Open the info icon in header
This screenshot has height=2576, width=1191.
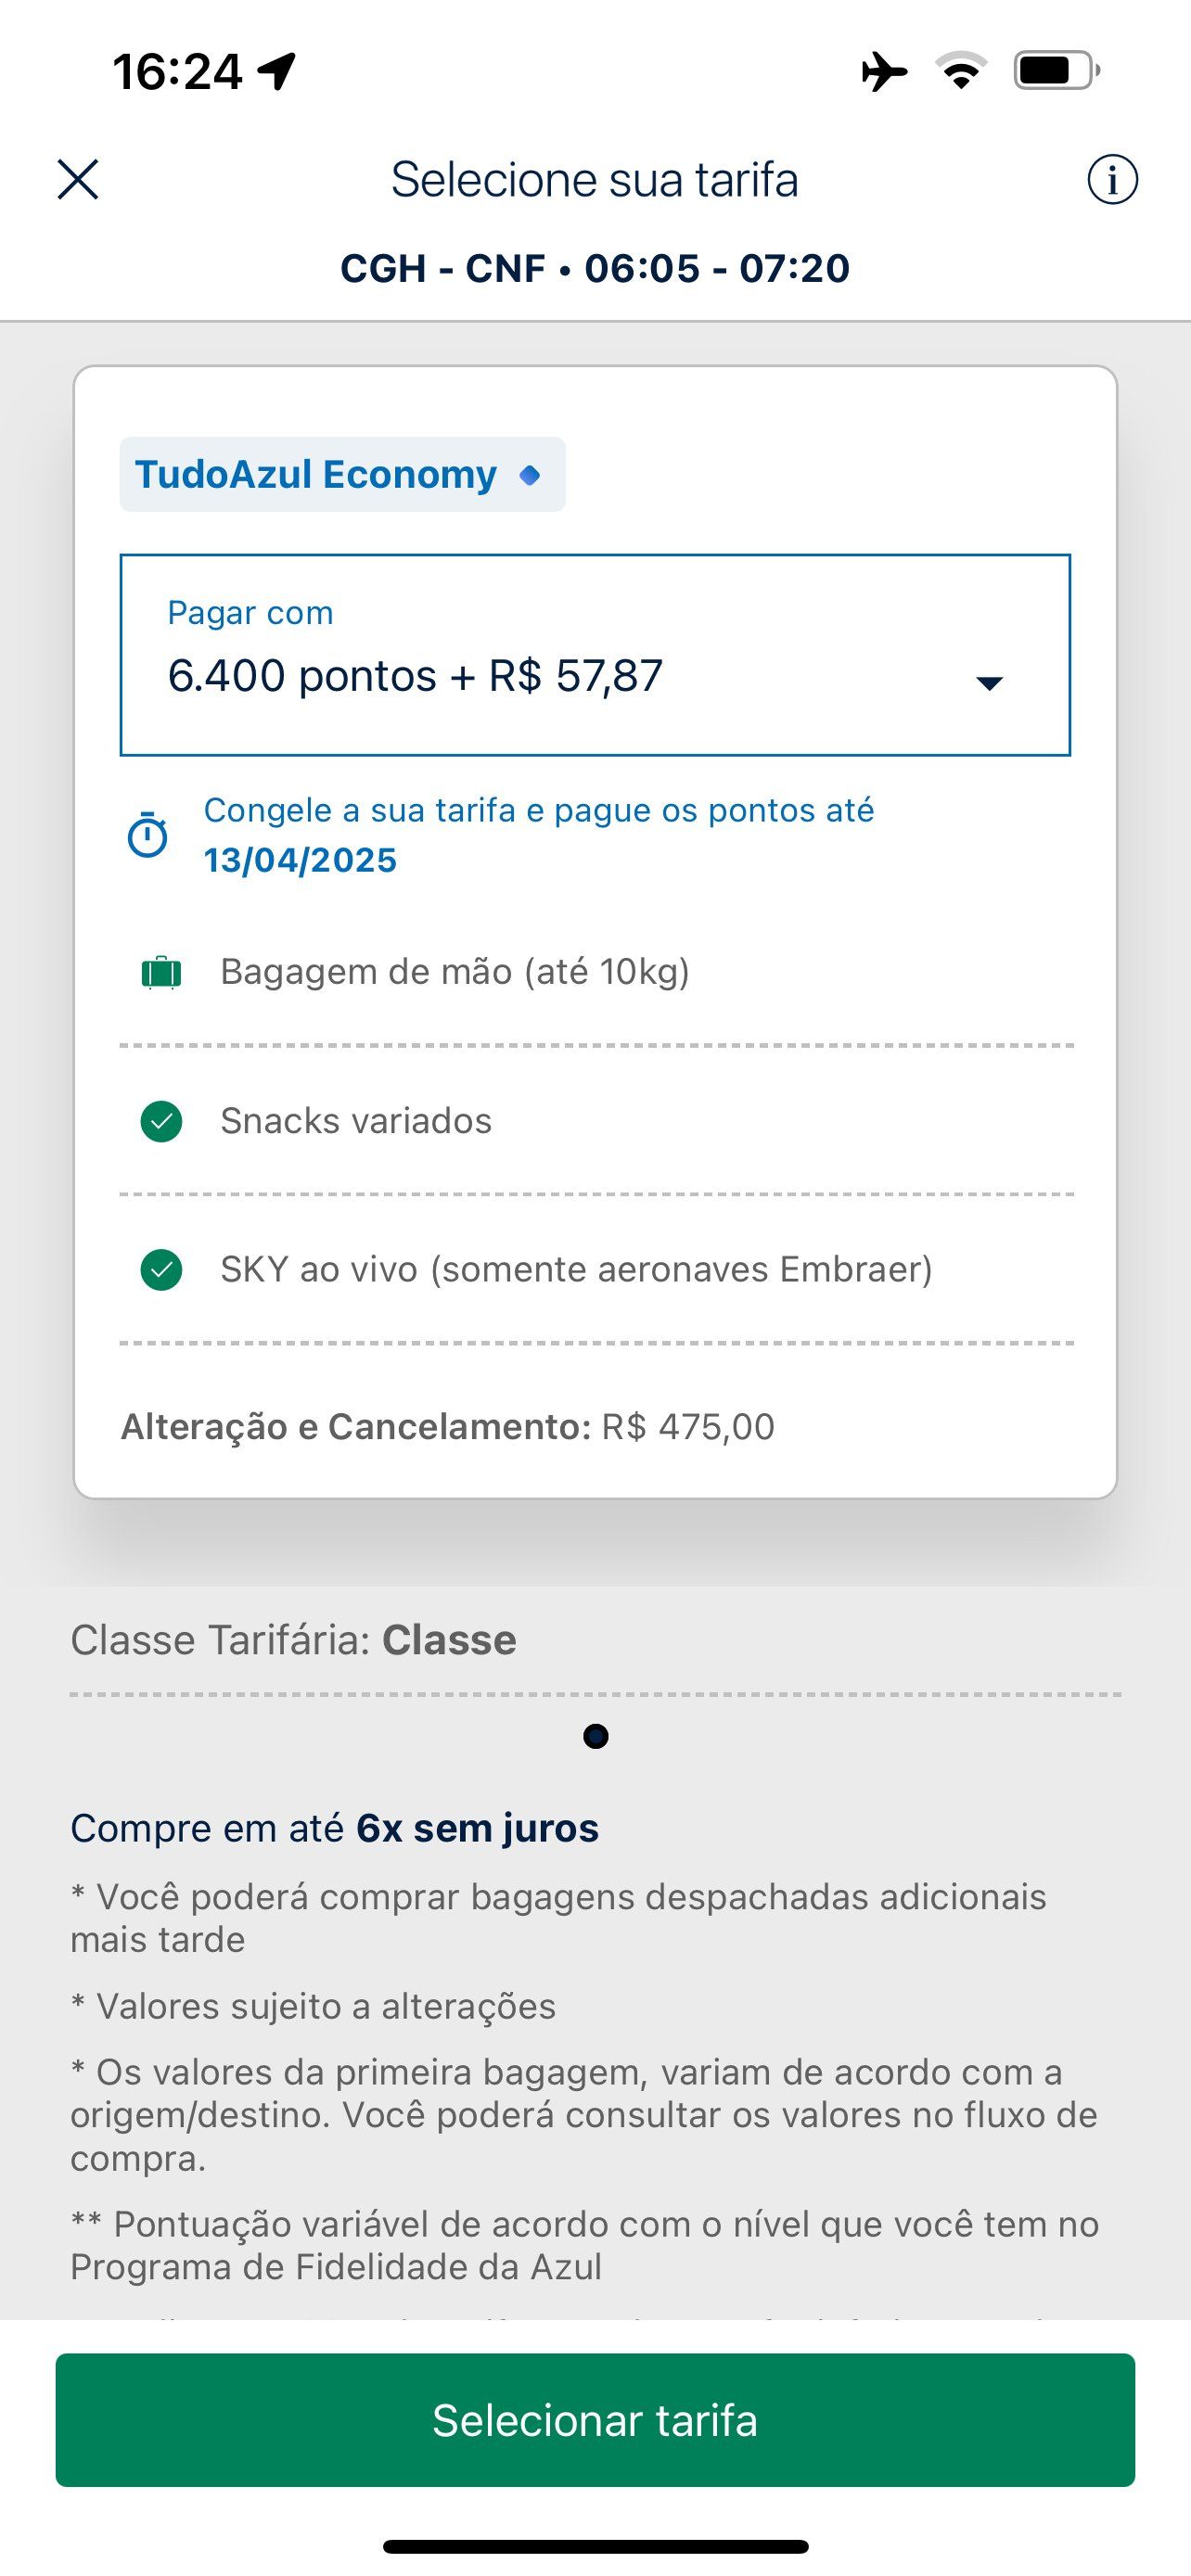pyautogui.click(x=1112, y=180)
